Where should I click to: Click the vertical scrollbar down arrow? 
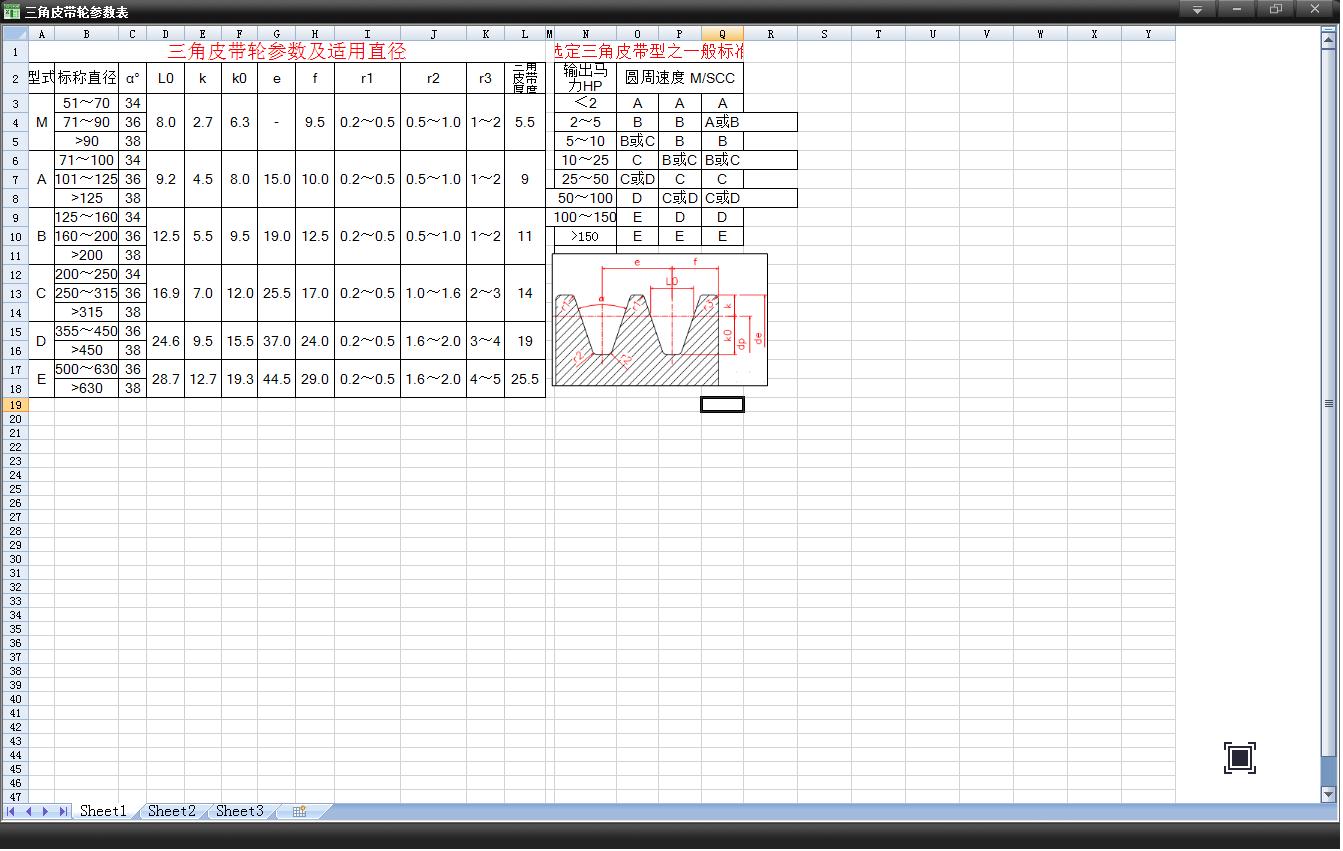point(1329,796)
